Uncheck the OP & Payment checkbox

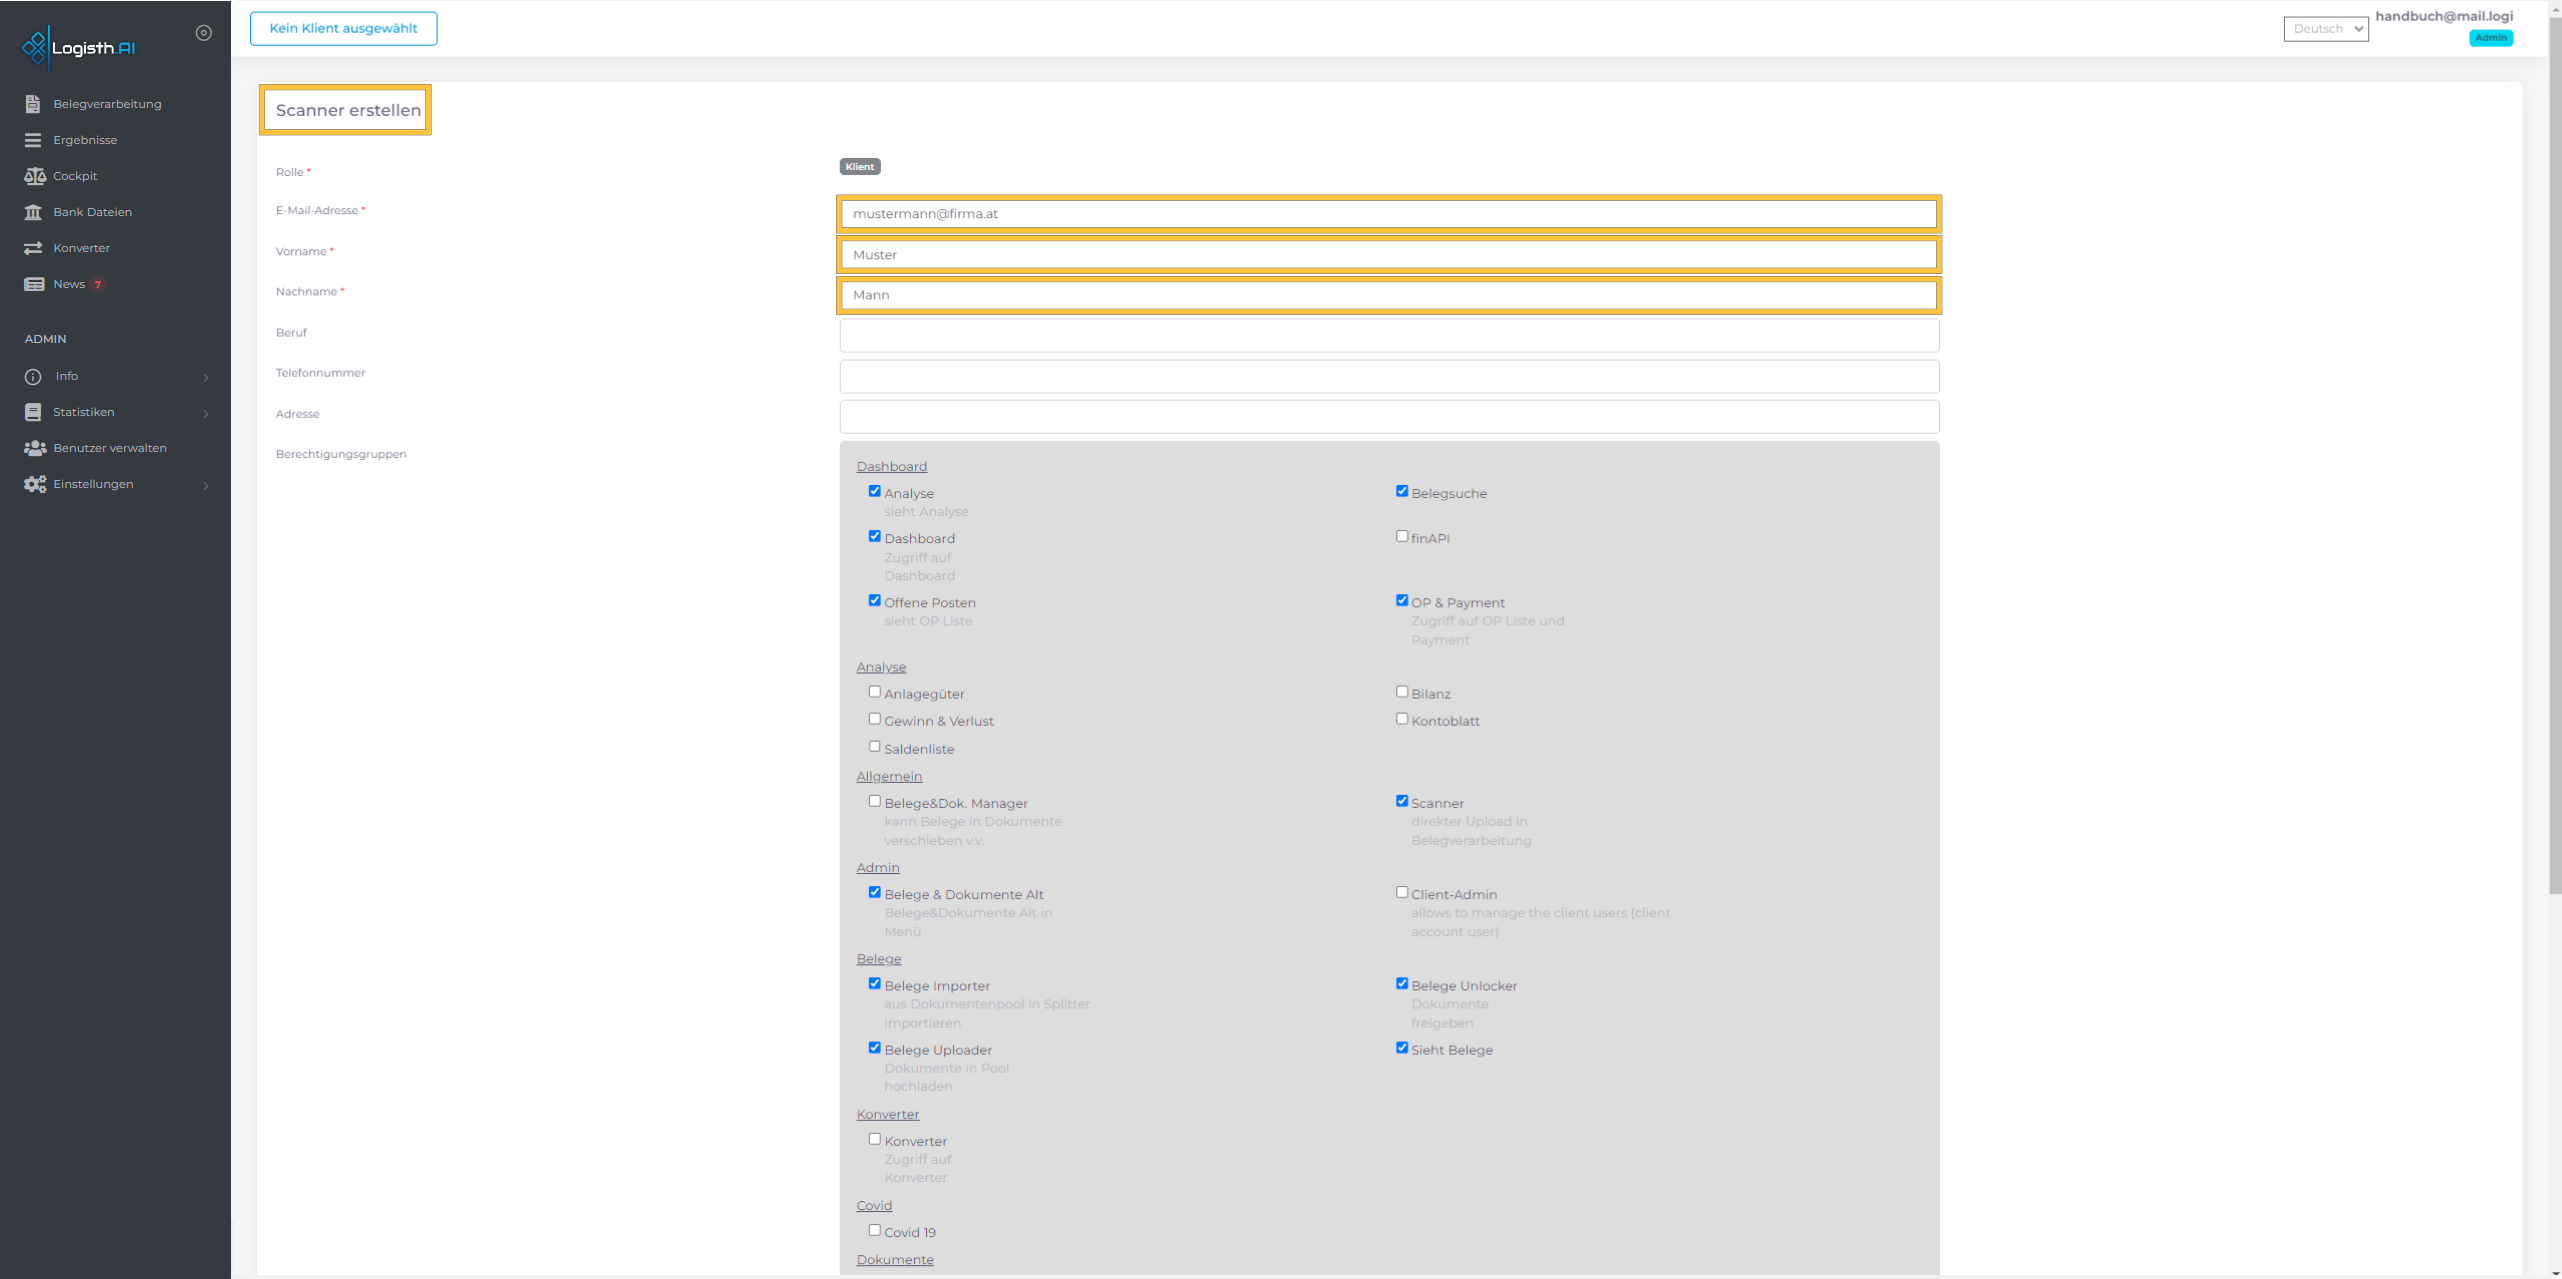click(1402, 600)
